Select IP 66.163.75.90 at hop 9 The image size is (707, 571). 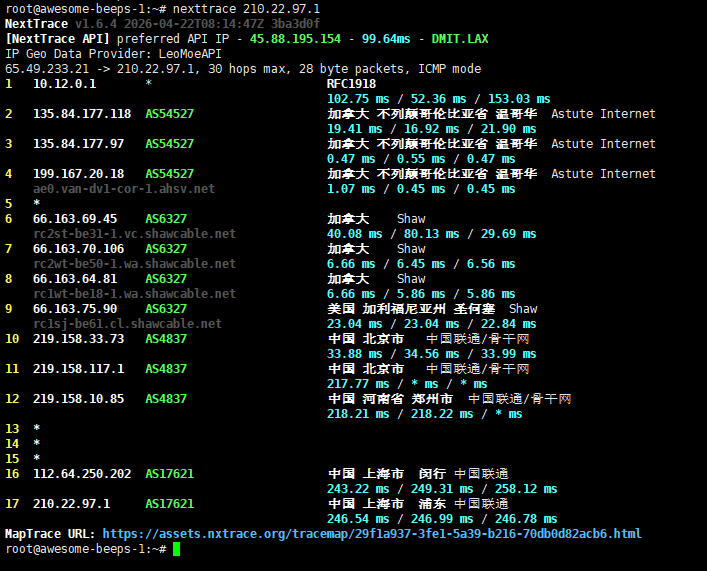coord(75,309)
